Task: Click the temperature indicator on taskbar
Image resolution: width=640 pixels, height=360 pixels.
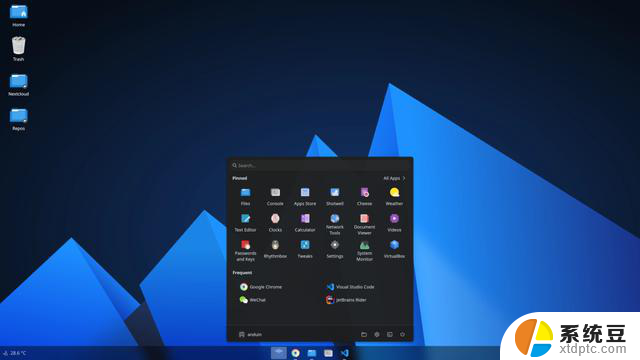Action: [15, 353]
